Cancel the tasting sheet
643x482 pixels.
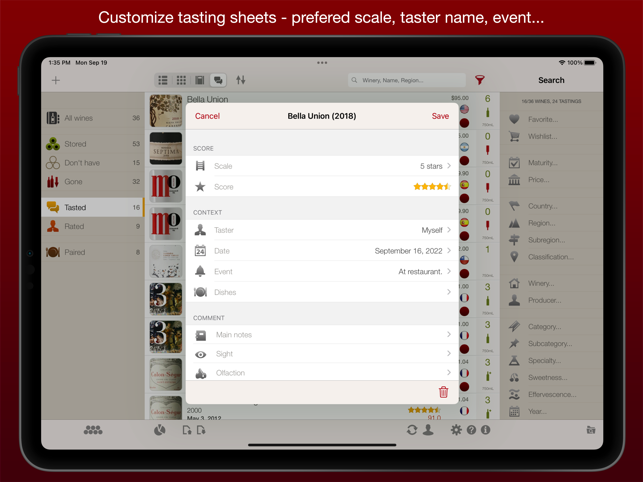tap(207, 116)
